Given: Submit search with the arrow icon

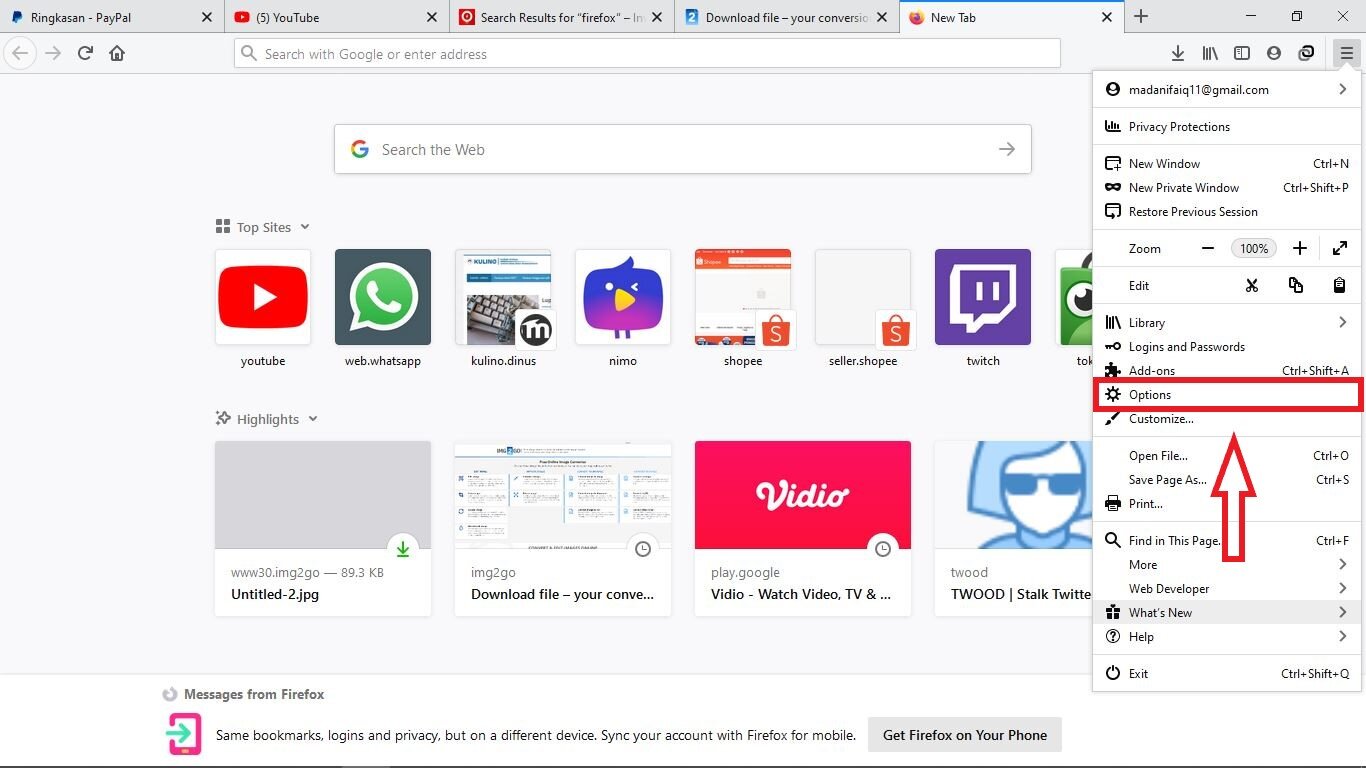Looking at the screenshot, I should coord(1007,149).
